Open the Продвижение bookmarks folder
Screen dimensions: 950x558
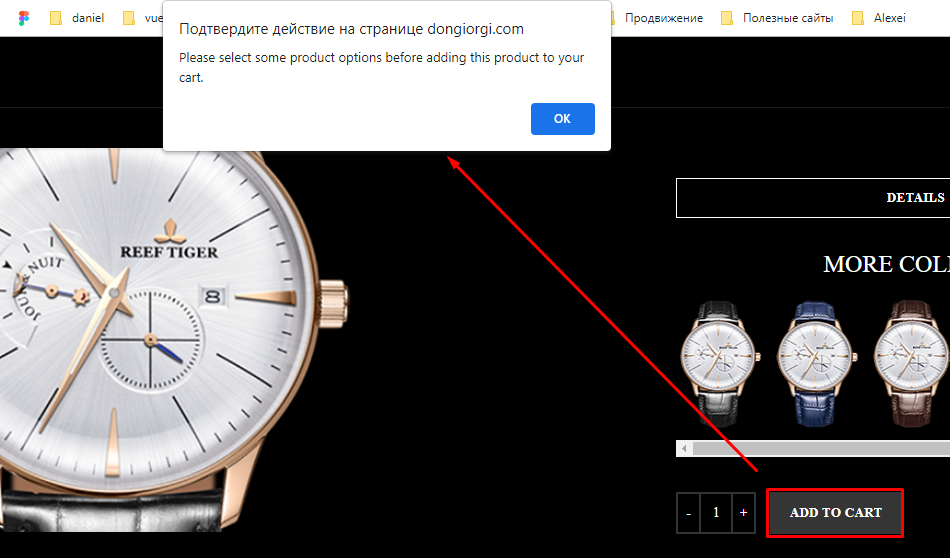click(657, 18)
